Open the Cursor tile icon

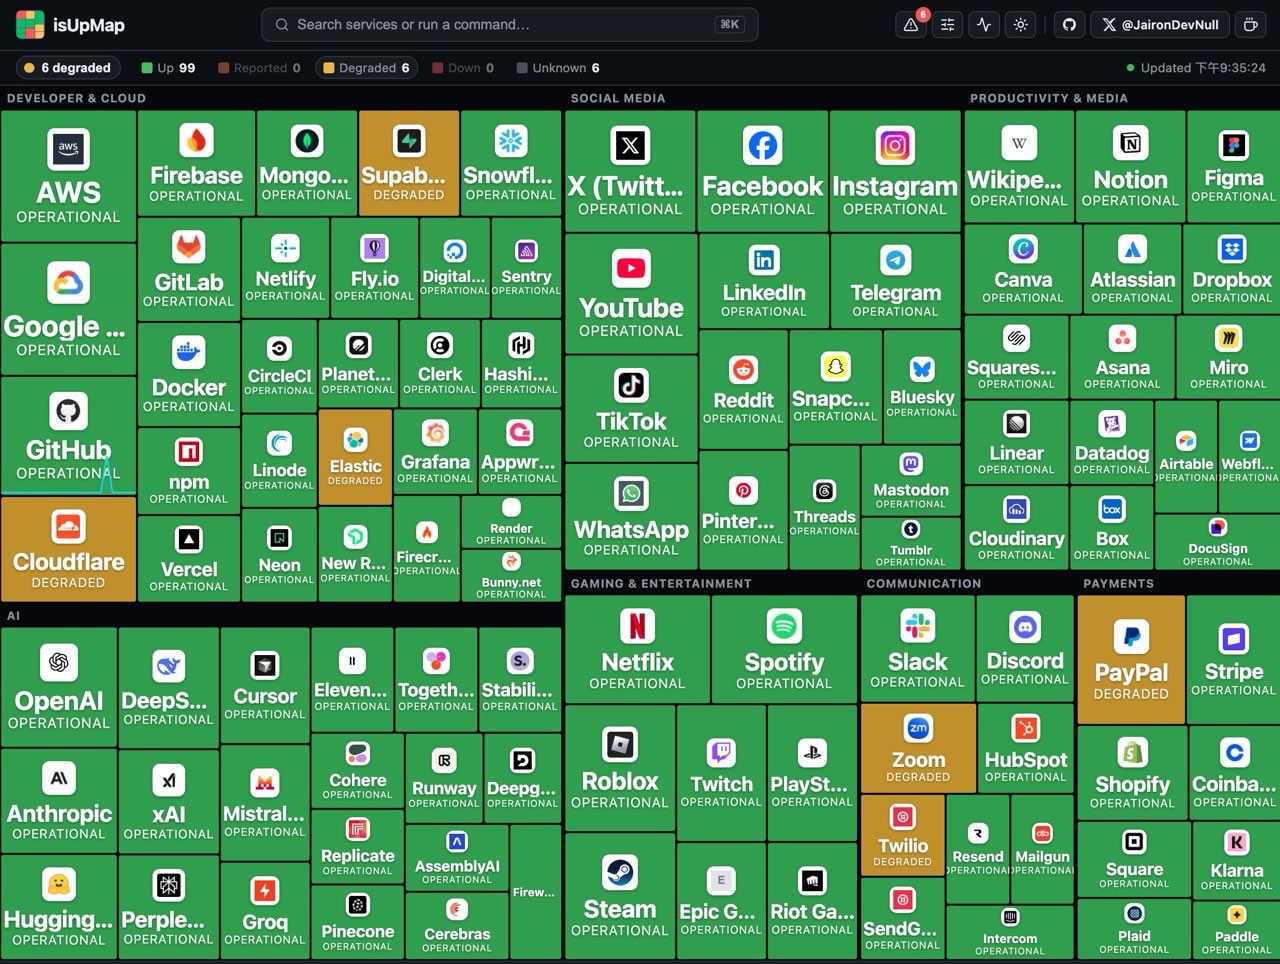pyautogui.click(x=265, y=665)
